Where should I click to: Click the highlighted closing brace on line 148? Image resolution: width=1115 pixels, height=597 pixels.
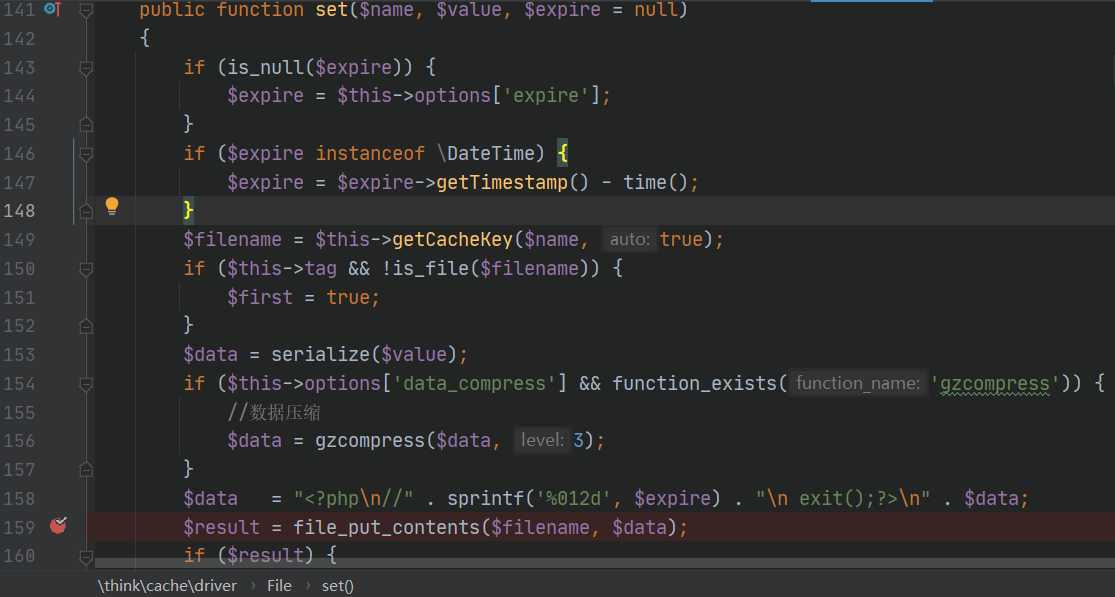188,210
